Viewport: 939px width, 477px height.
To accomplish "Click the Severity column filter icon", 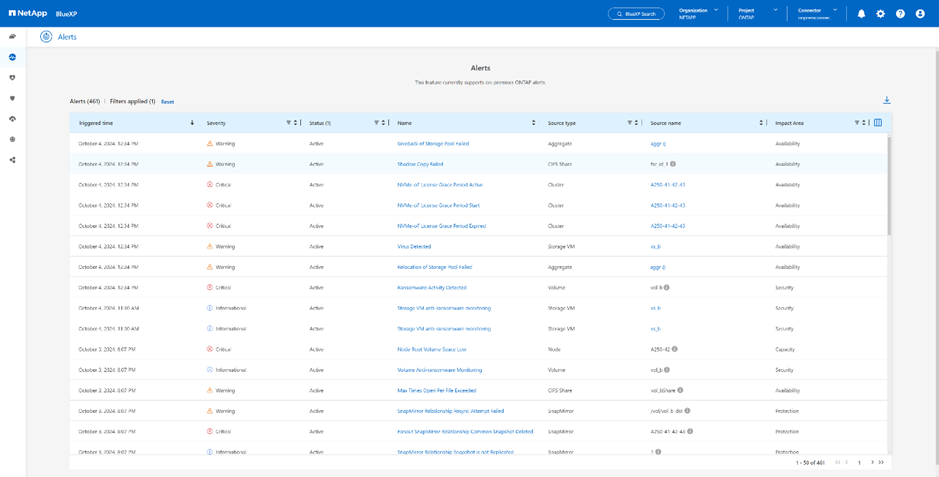I will (289, 123).
